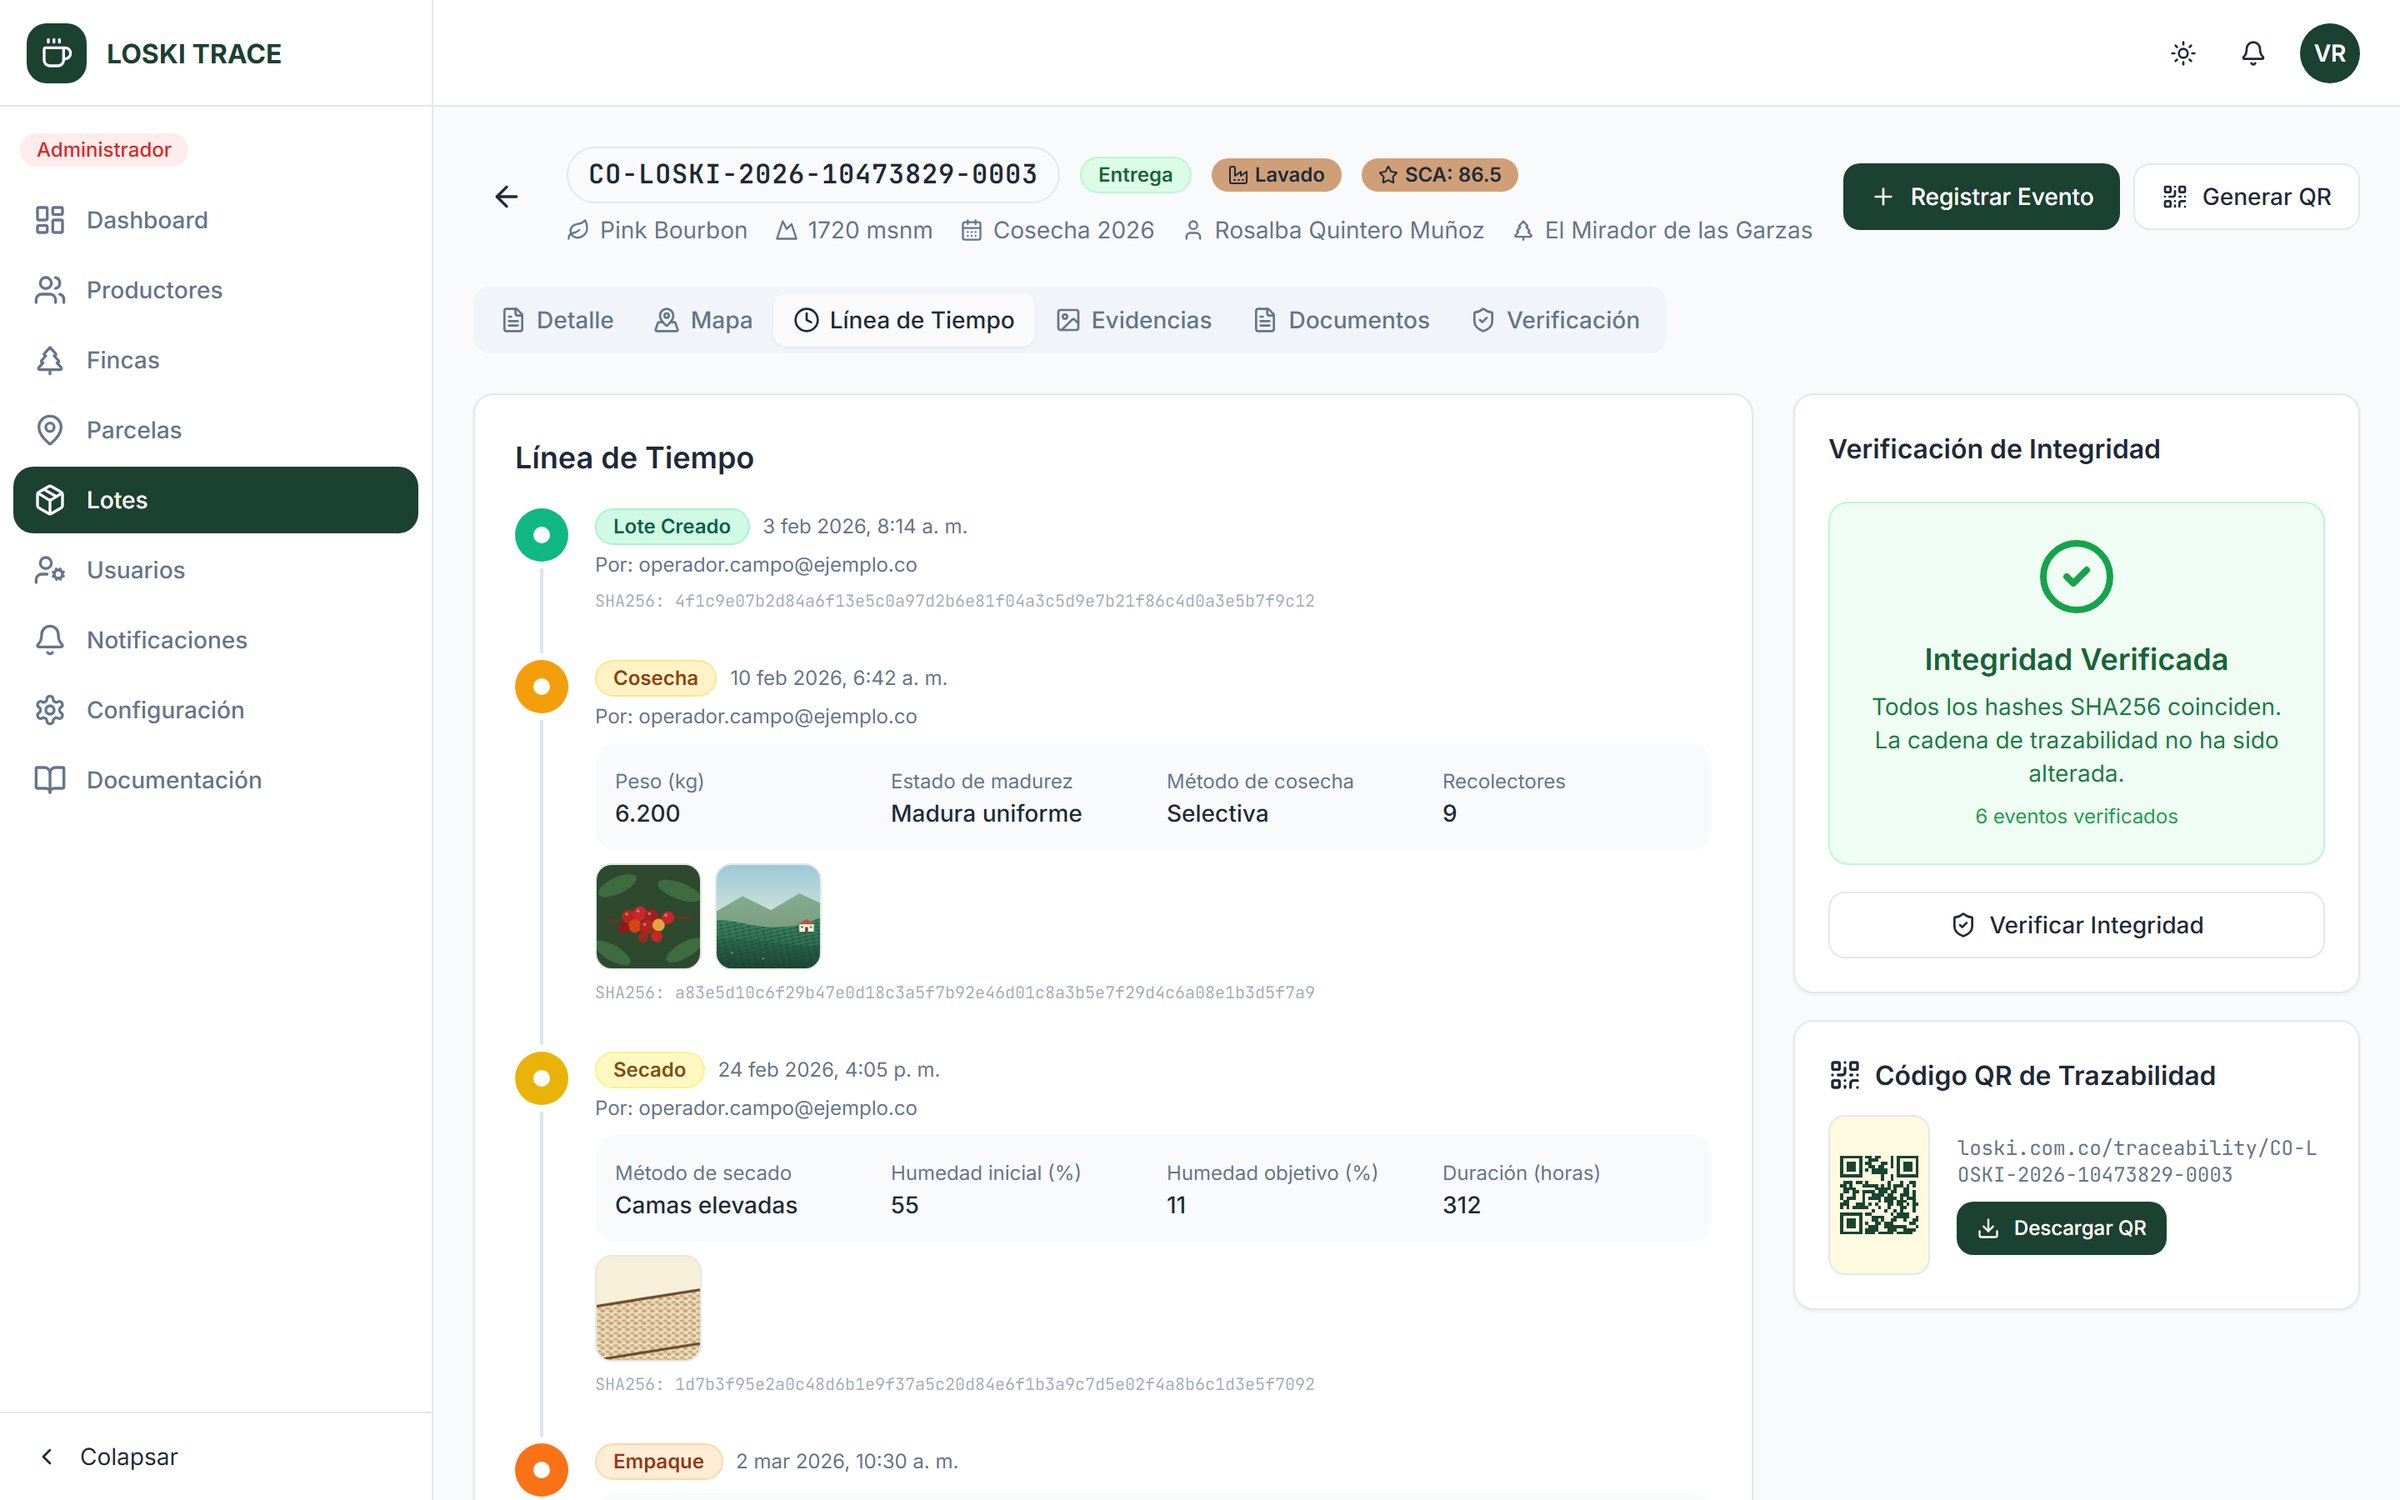Click the orange Cosecha timeline marker

(542, 687)
